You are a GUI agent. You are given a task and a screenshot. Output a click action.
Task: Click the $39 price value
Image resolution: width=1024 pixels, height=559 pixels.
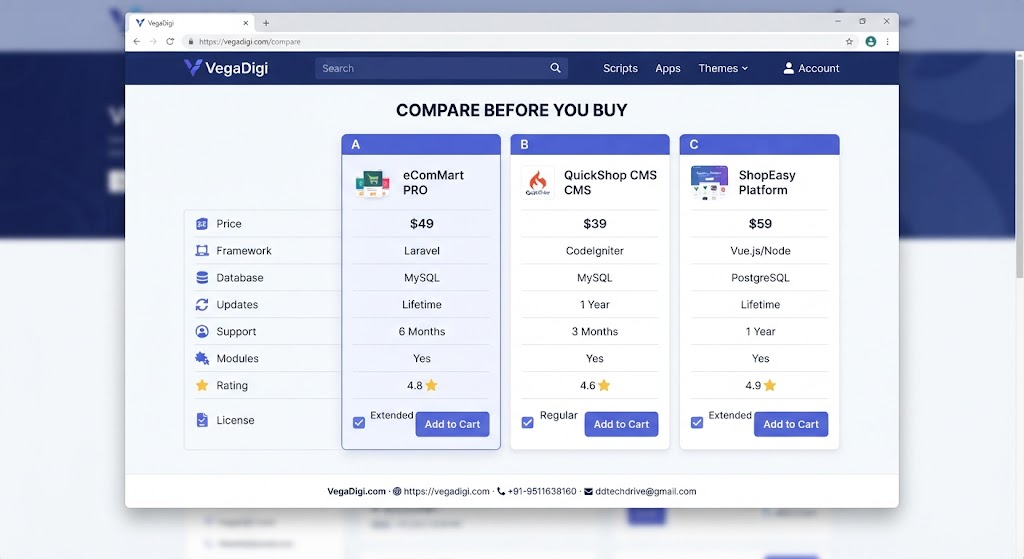coord(595,223)
